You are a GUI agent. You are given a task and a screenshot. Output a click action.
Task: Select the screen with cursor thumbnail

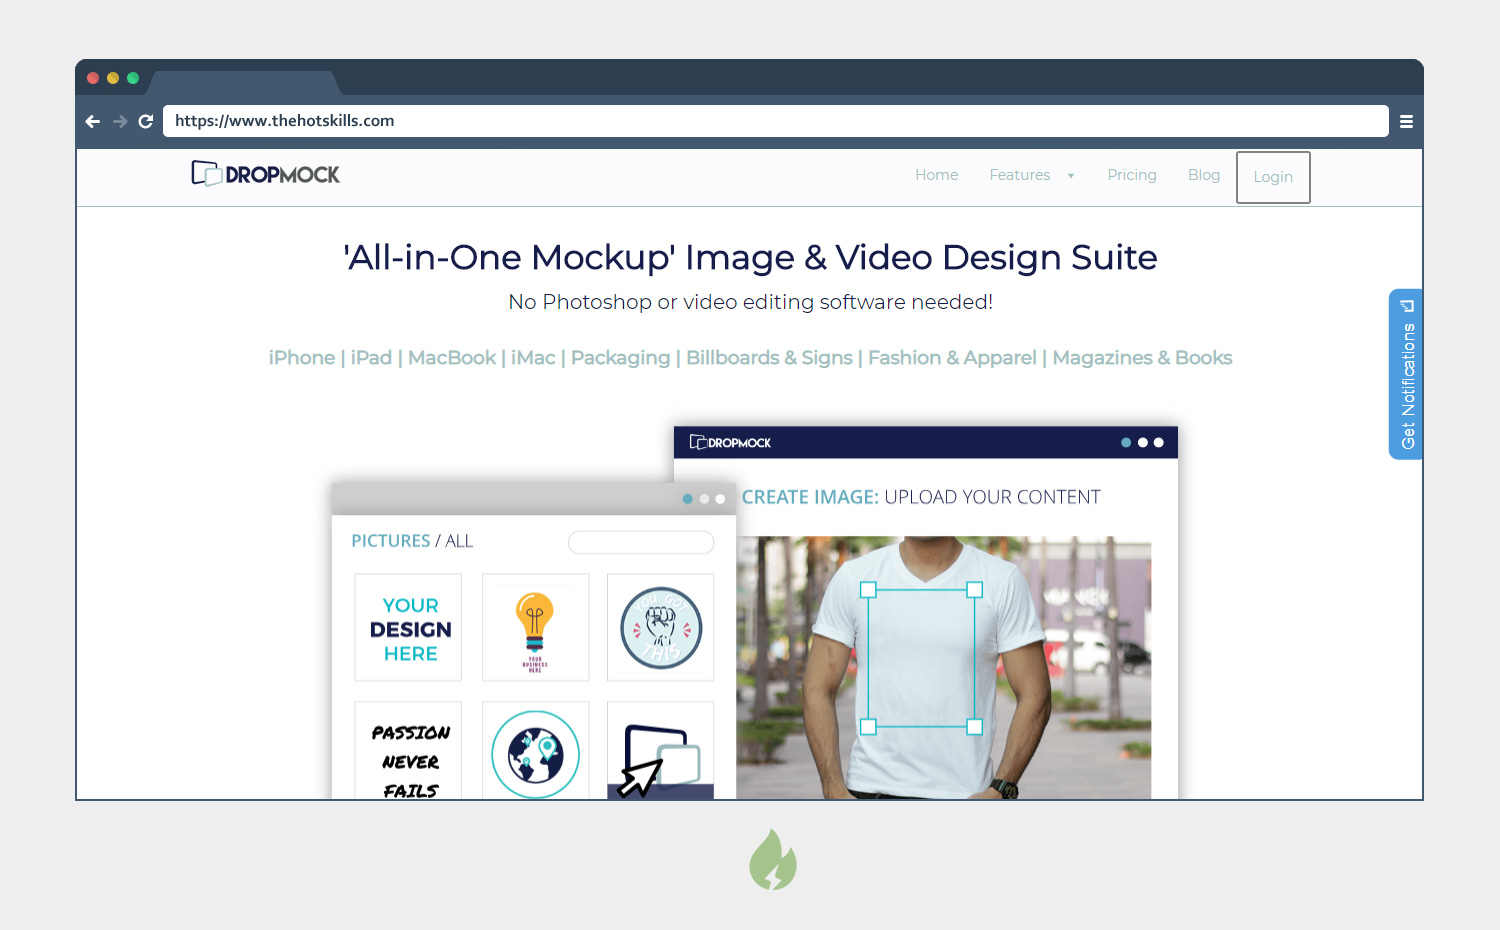(661, 751)
